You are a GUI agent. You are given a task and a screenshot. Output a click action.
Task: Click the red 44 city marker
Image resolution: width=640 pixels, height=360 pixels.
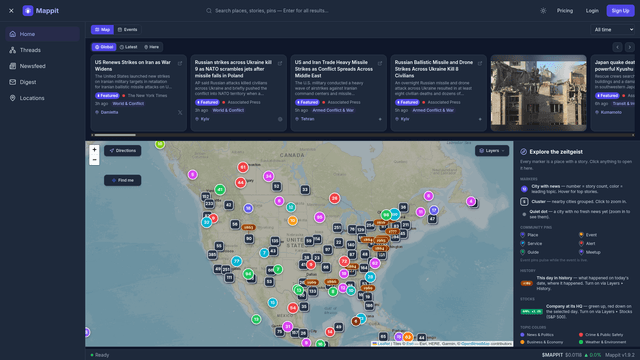(240, 182)
